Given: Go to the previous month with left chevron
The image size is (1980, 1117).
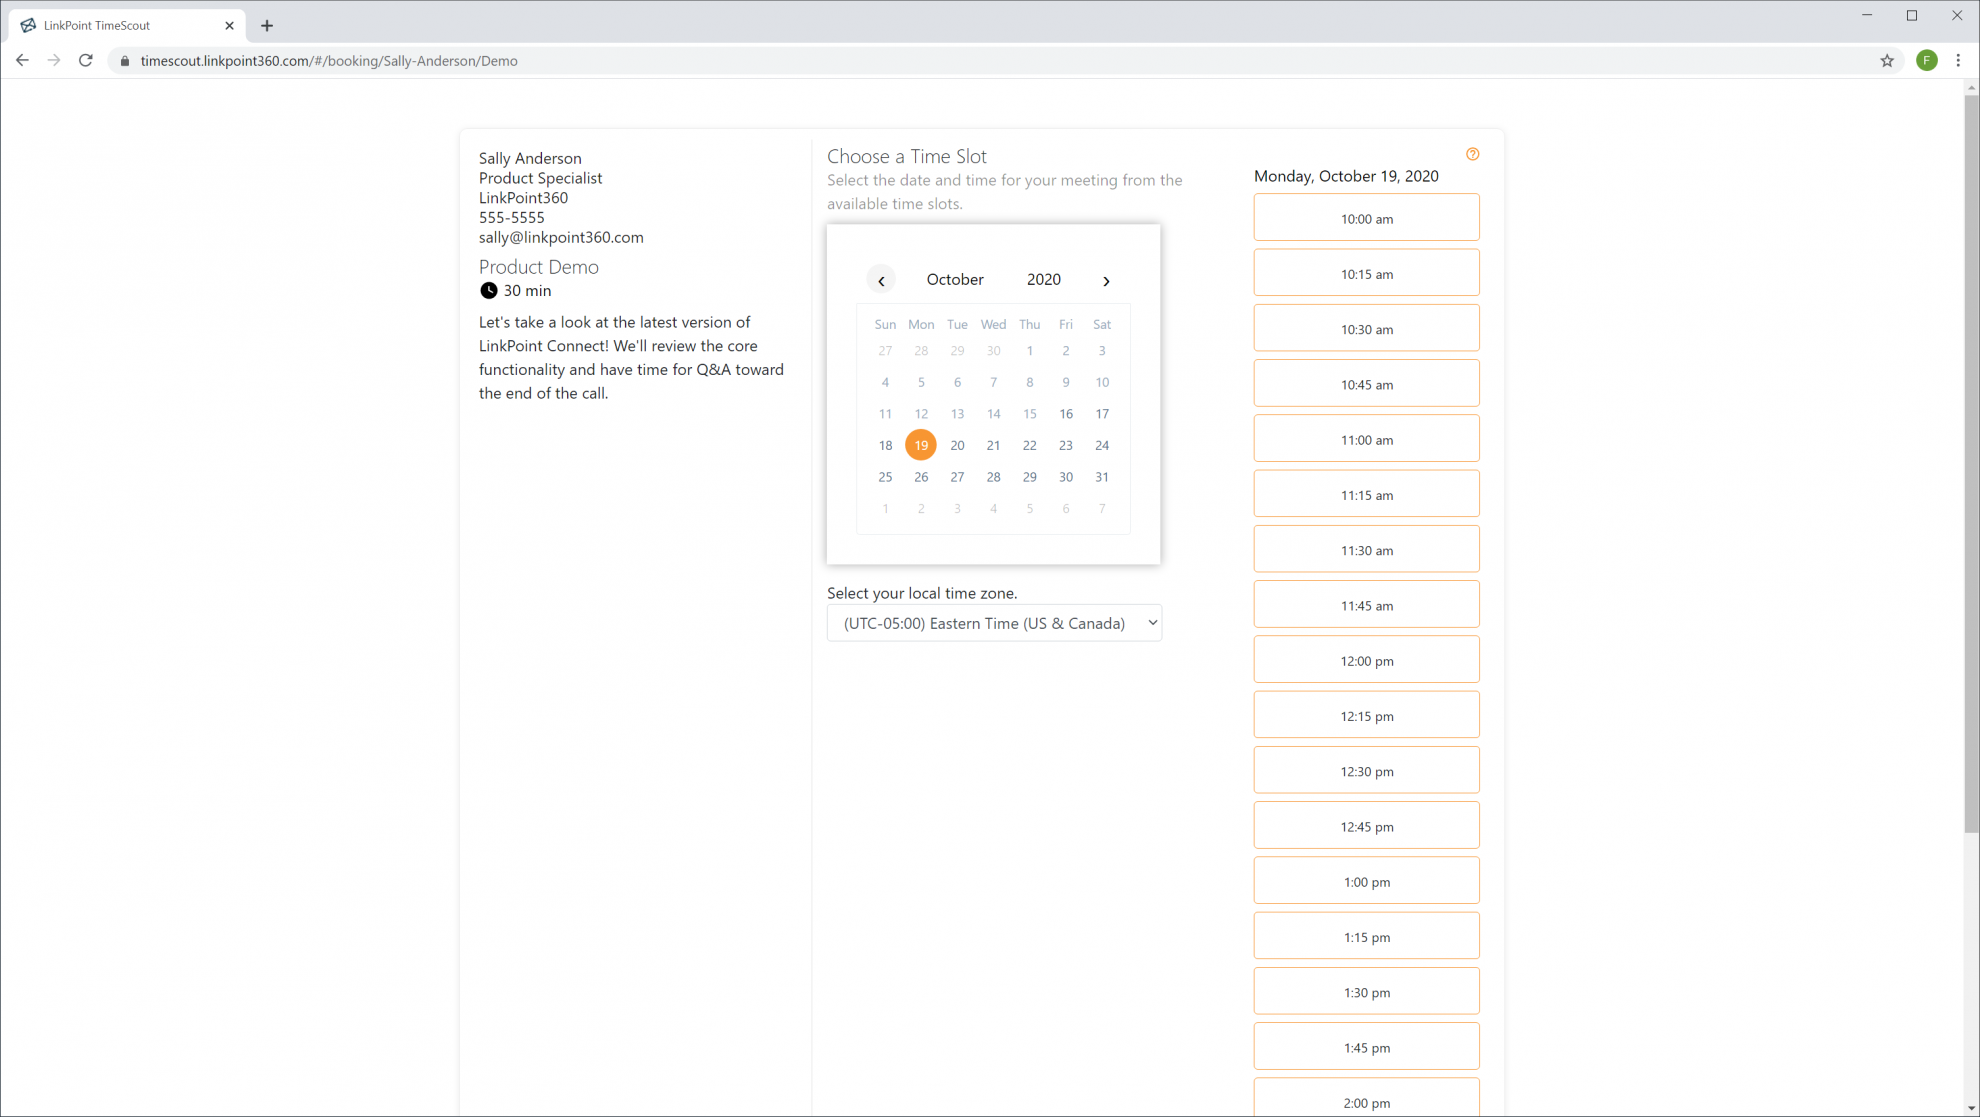Looking at the screenshot, I should tap(881, 280).
